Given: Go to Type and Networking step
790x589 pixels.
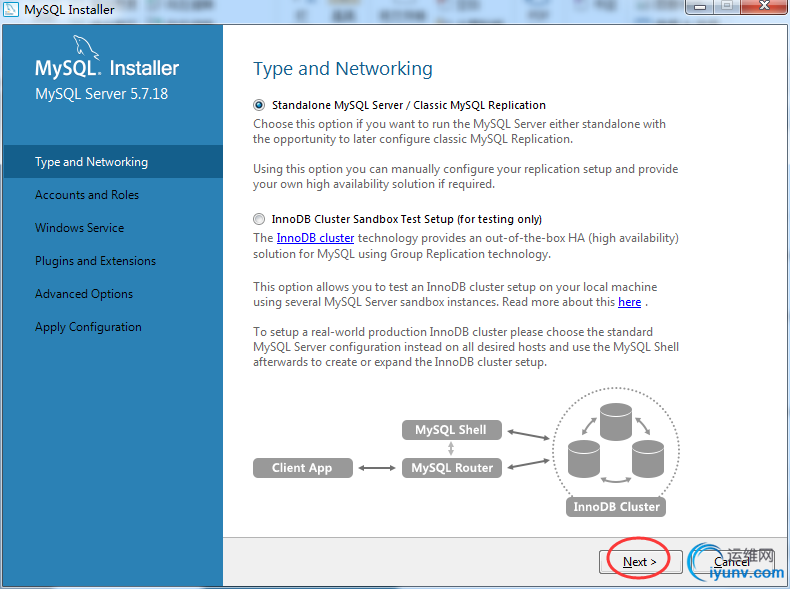Looking at the screenshot, I should click(x=113, y=162).
